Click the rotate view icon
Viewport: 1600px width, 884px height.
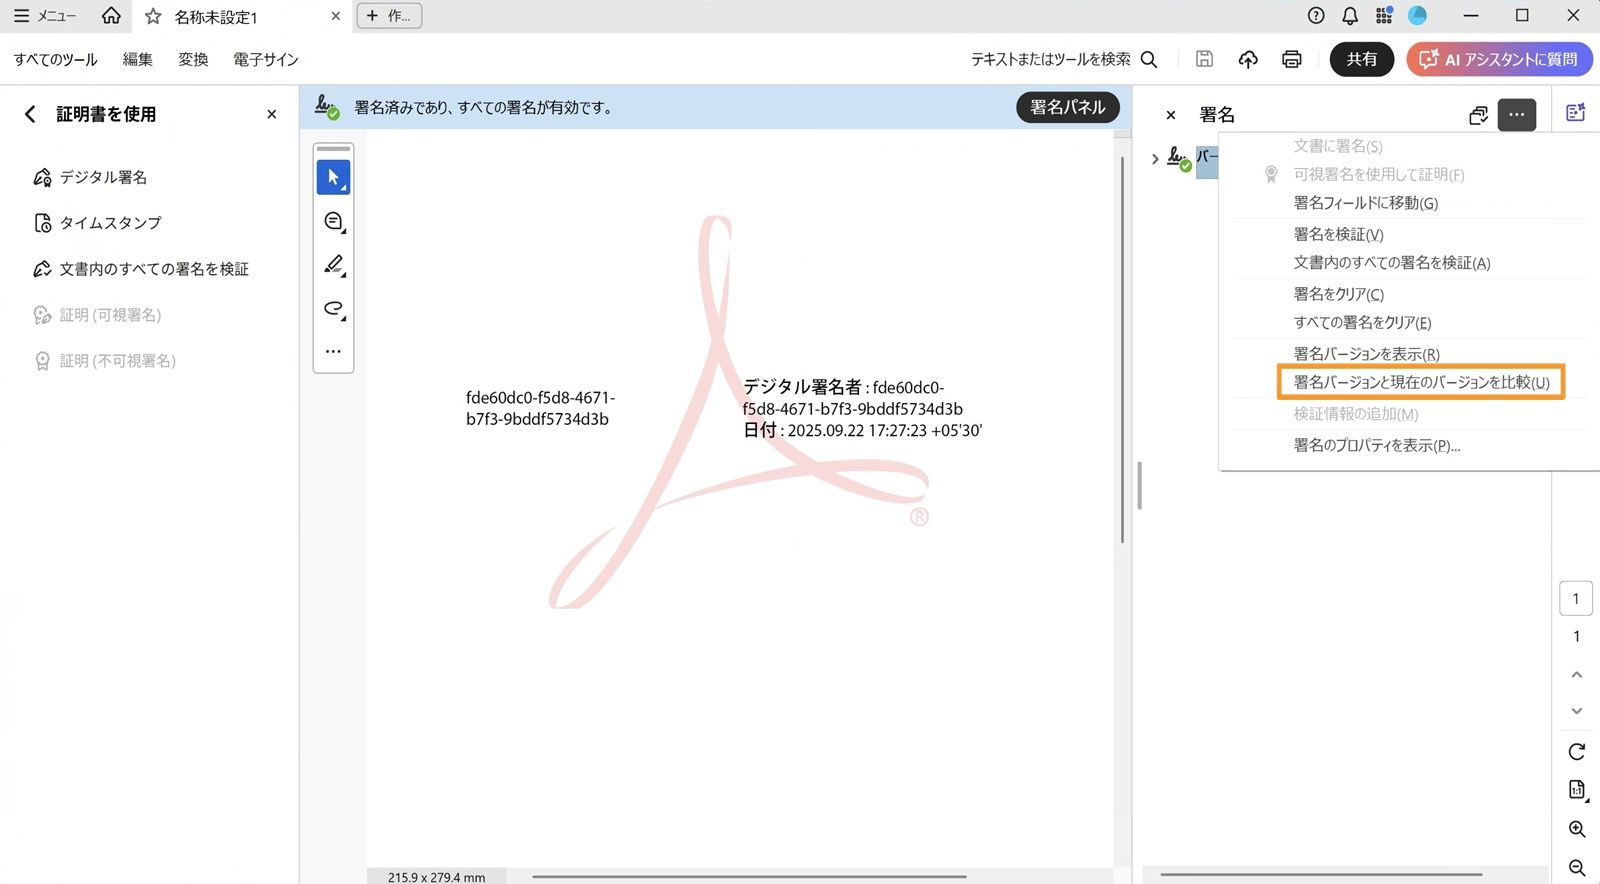click(x=1576, y=751)
